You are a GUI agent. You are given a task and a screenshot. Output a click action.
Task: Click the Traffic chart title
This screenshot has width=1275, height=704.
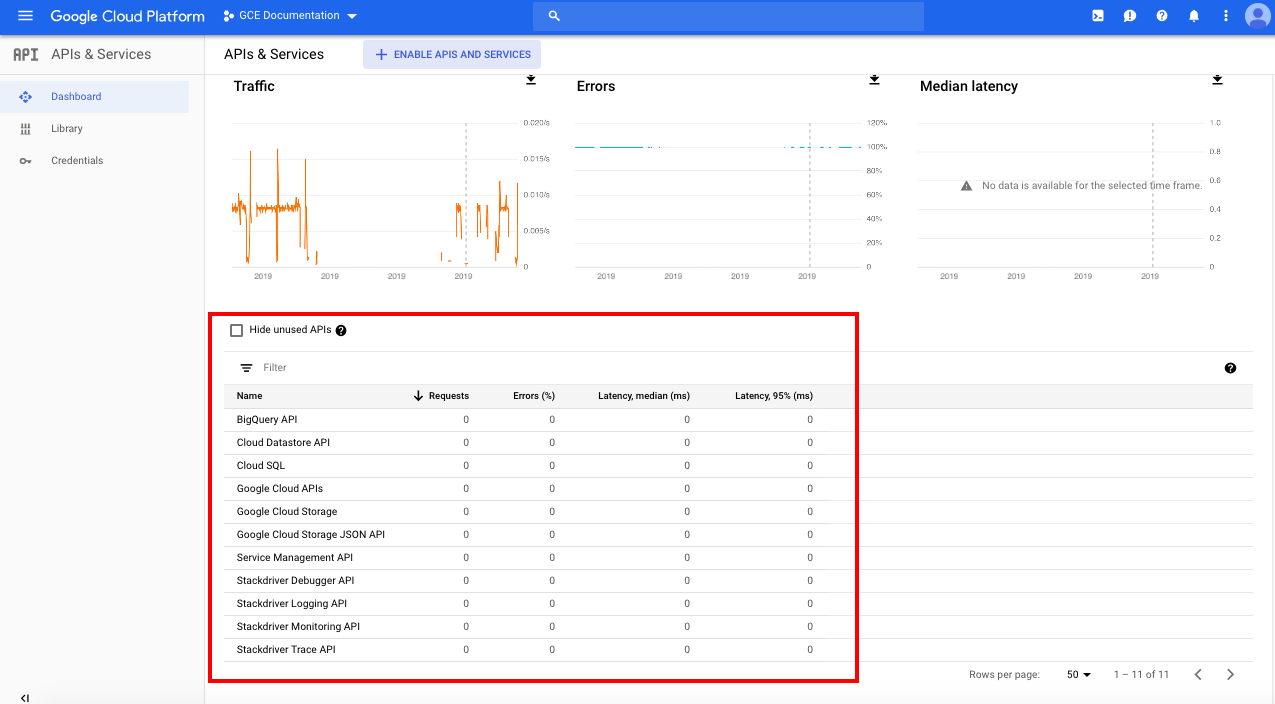254,87
